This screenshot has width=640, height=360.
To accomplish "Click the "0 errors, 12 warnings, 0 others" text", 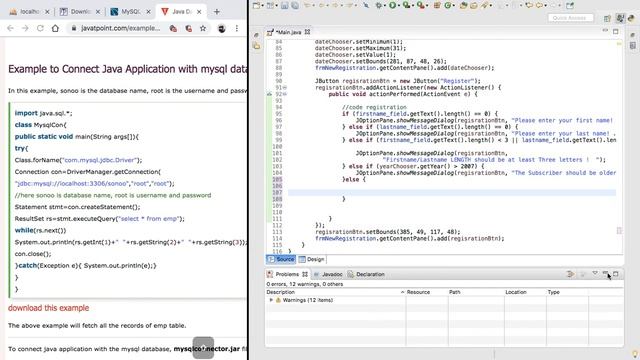I will point(304,284).
